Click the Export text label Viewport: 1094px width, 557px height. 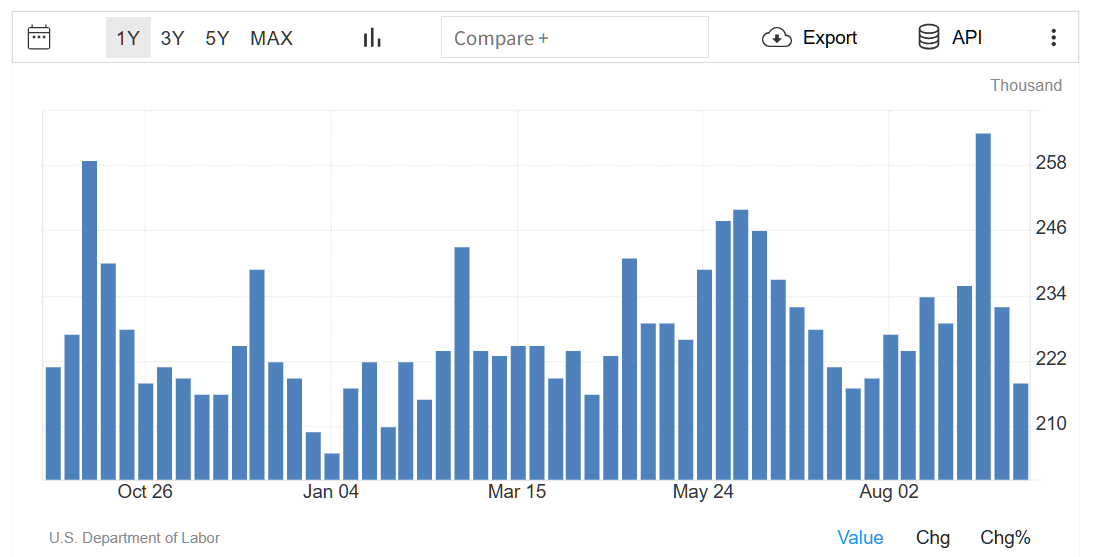pos(830,38)
